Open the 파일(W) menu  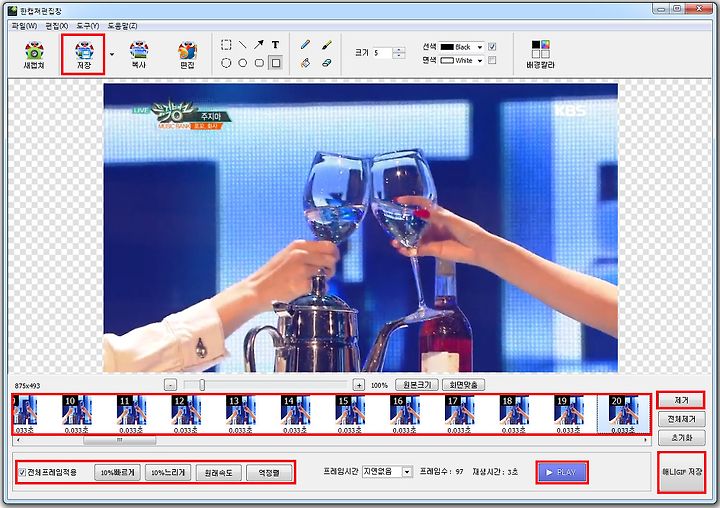click(24, 26)
